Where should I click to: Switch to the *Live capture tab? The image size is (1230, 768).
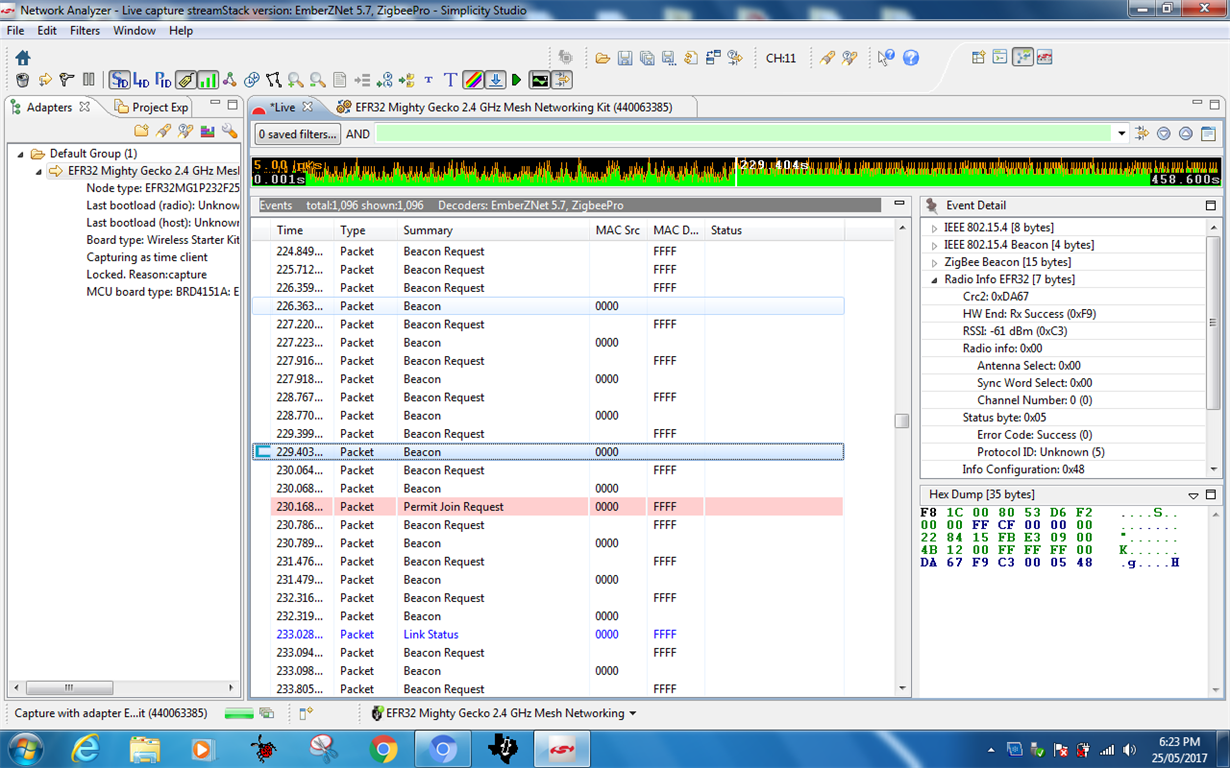(x=283, y=107)
